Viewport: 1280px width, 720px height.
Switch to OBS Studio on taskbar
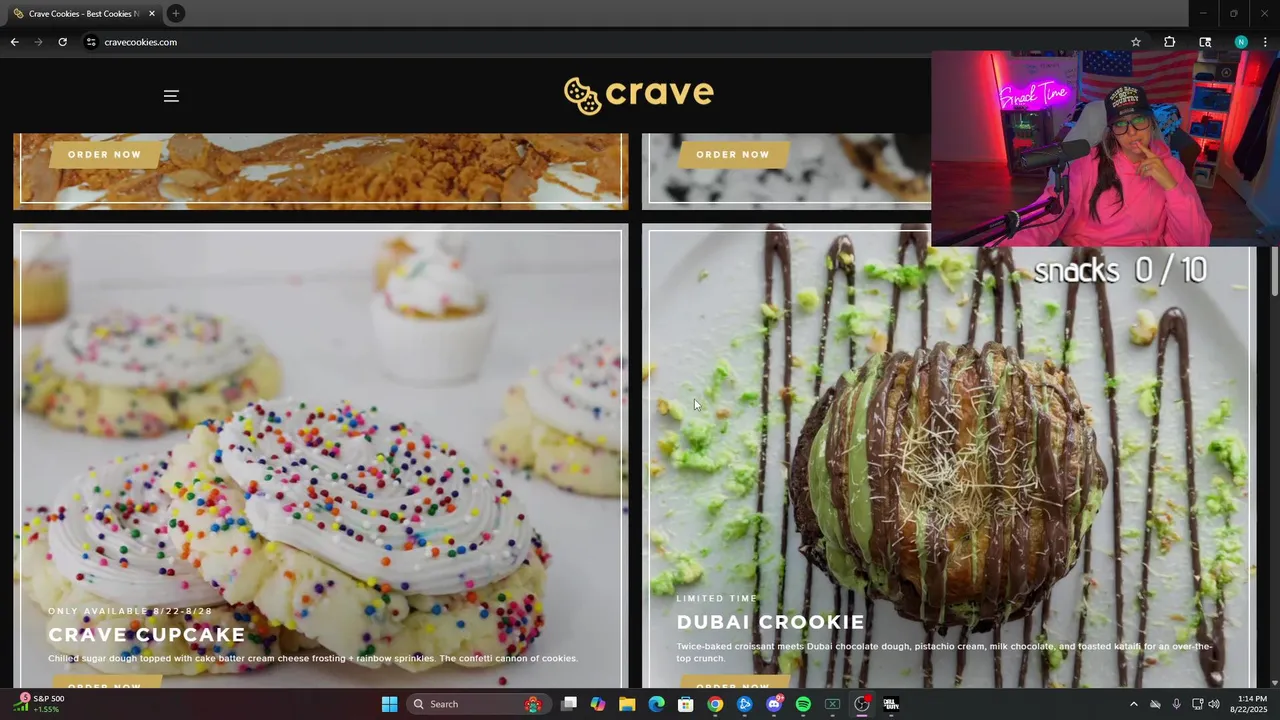pos(862,704)
